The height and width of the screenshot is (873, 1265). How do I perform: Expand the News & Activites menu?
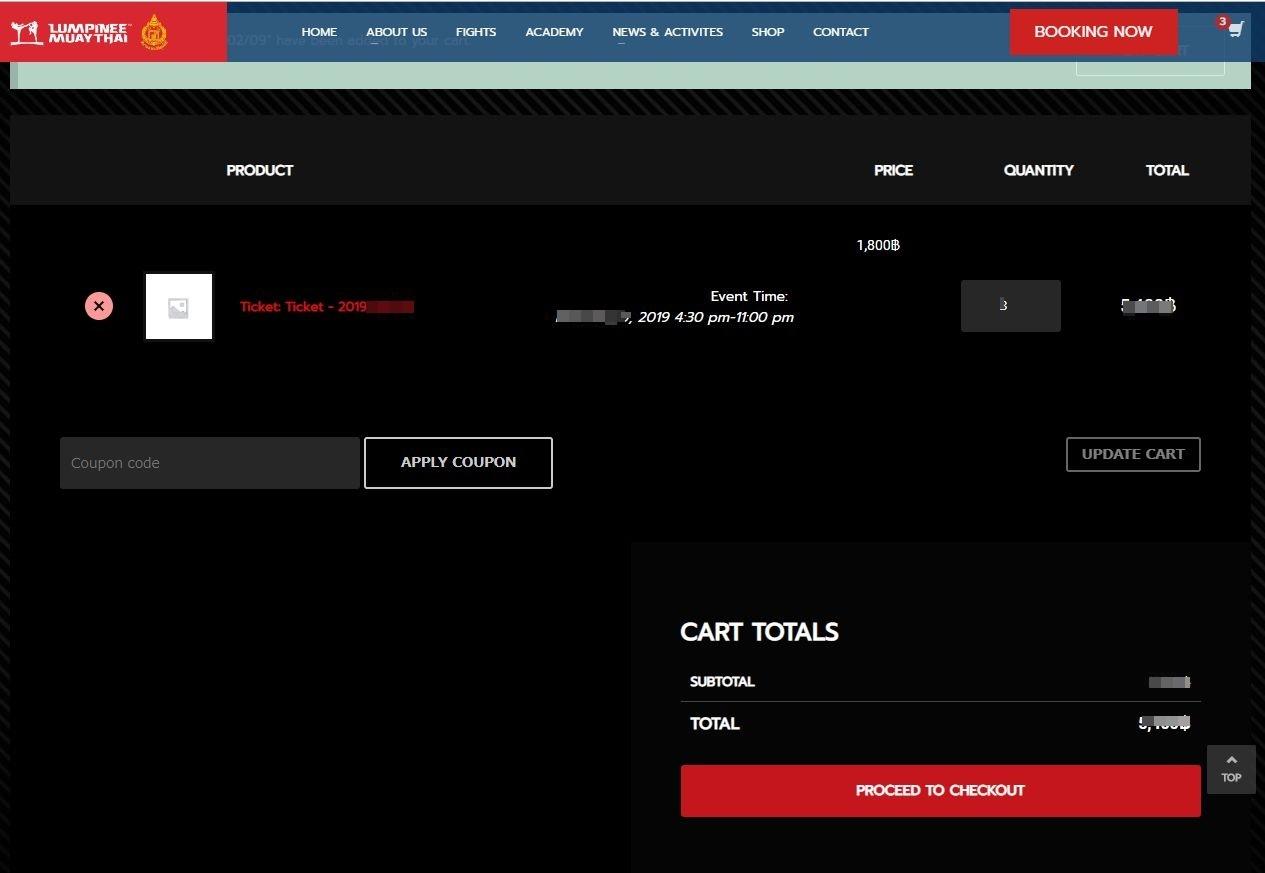[x=667, y=32]
